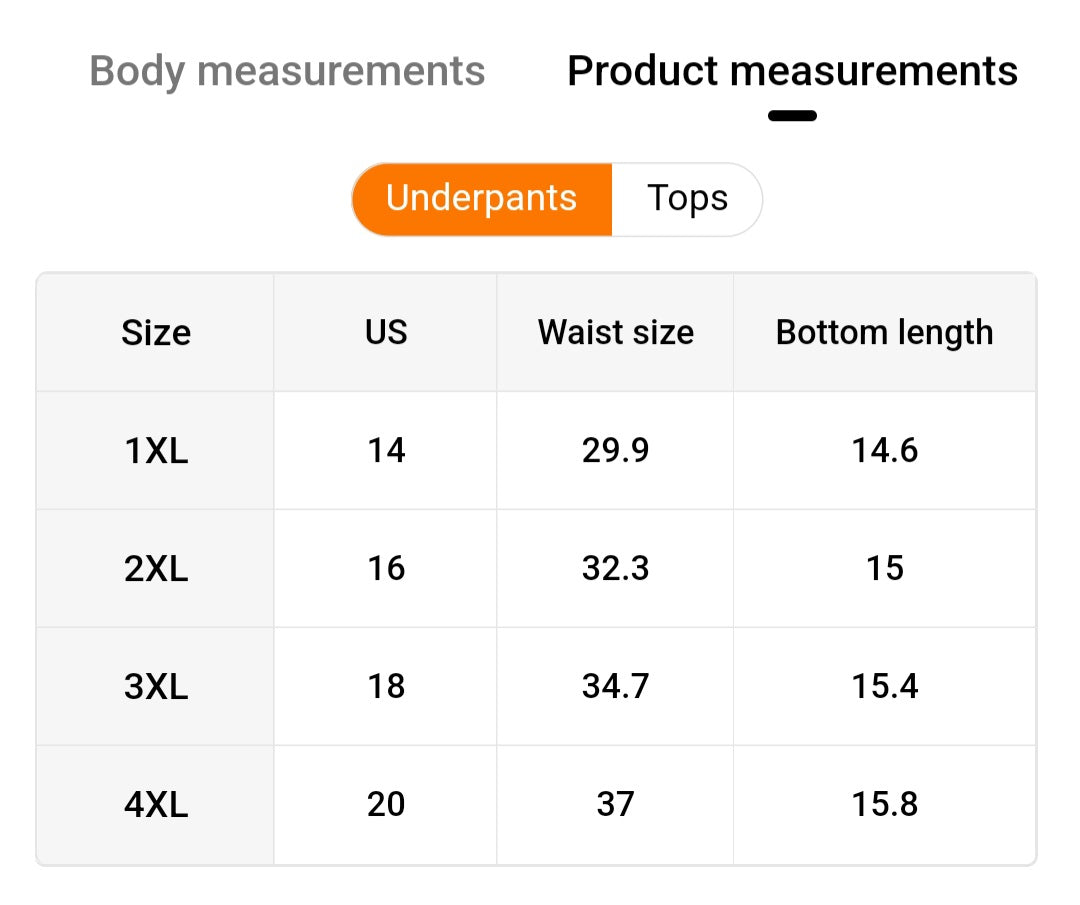Click US size 14 cell
Screen dimensions: 1080x905
click(386, 451)
